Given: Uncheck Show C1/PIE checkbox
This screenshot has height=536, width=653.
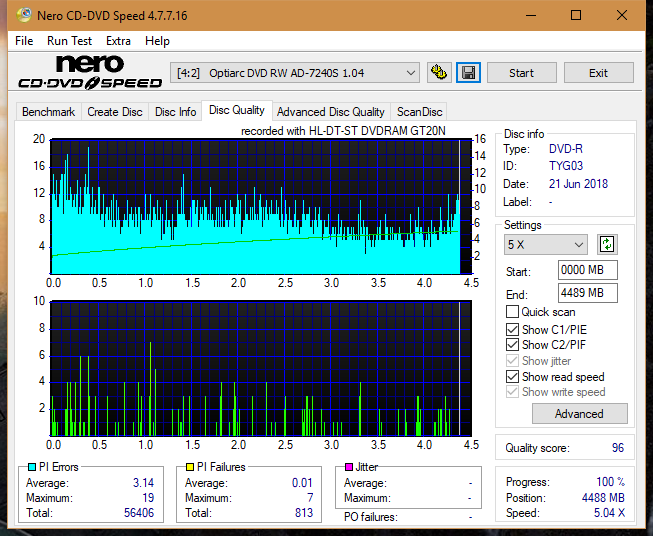Looking at the screenshot, I should point(512,329).
